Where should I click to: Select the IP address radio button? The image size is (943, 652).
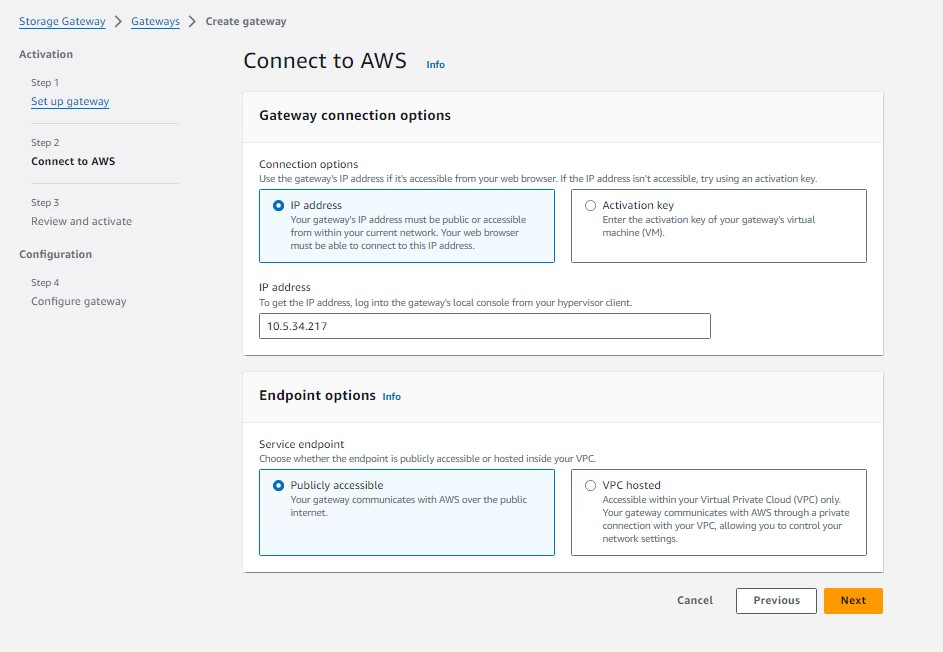278,206
